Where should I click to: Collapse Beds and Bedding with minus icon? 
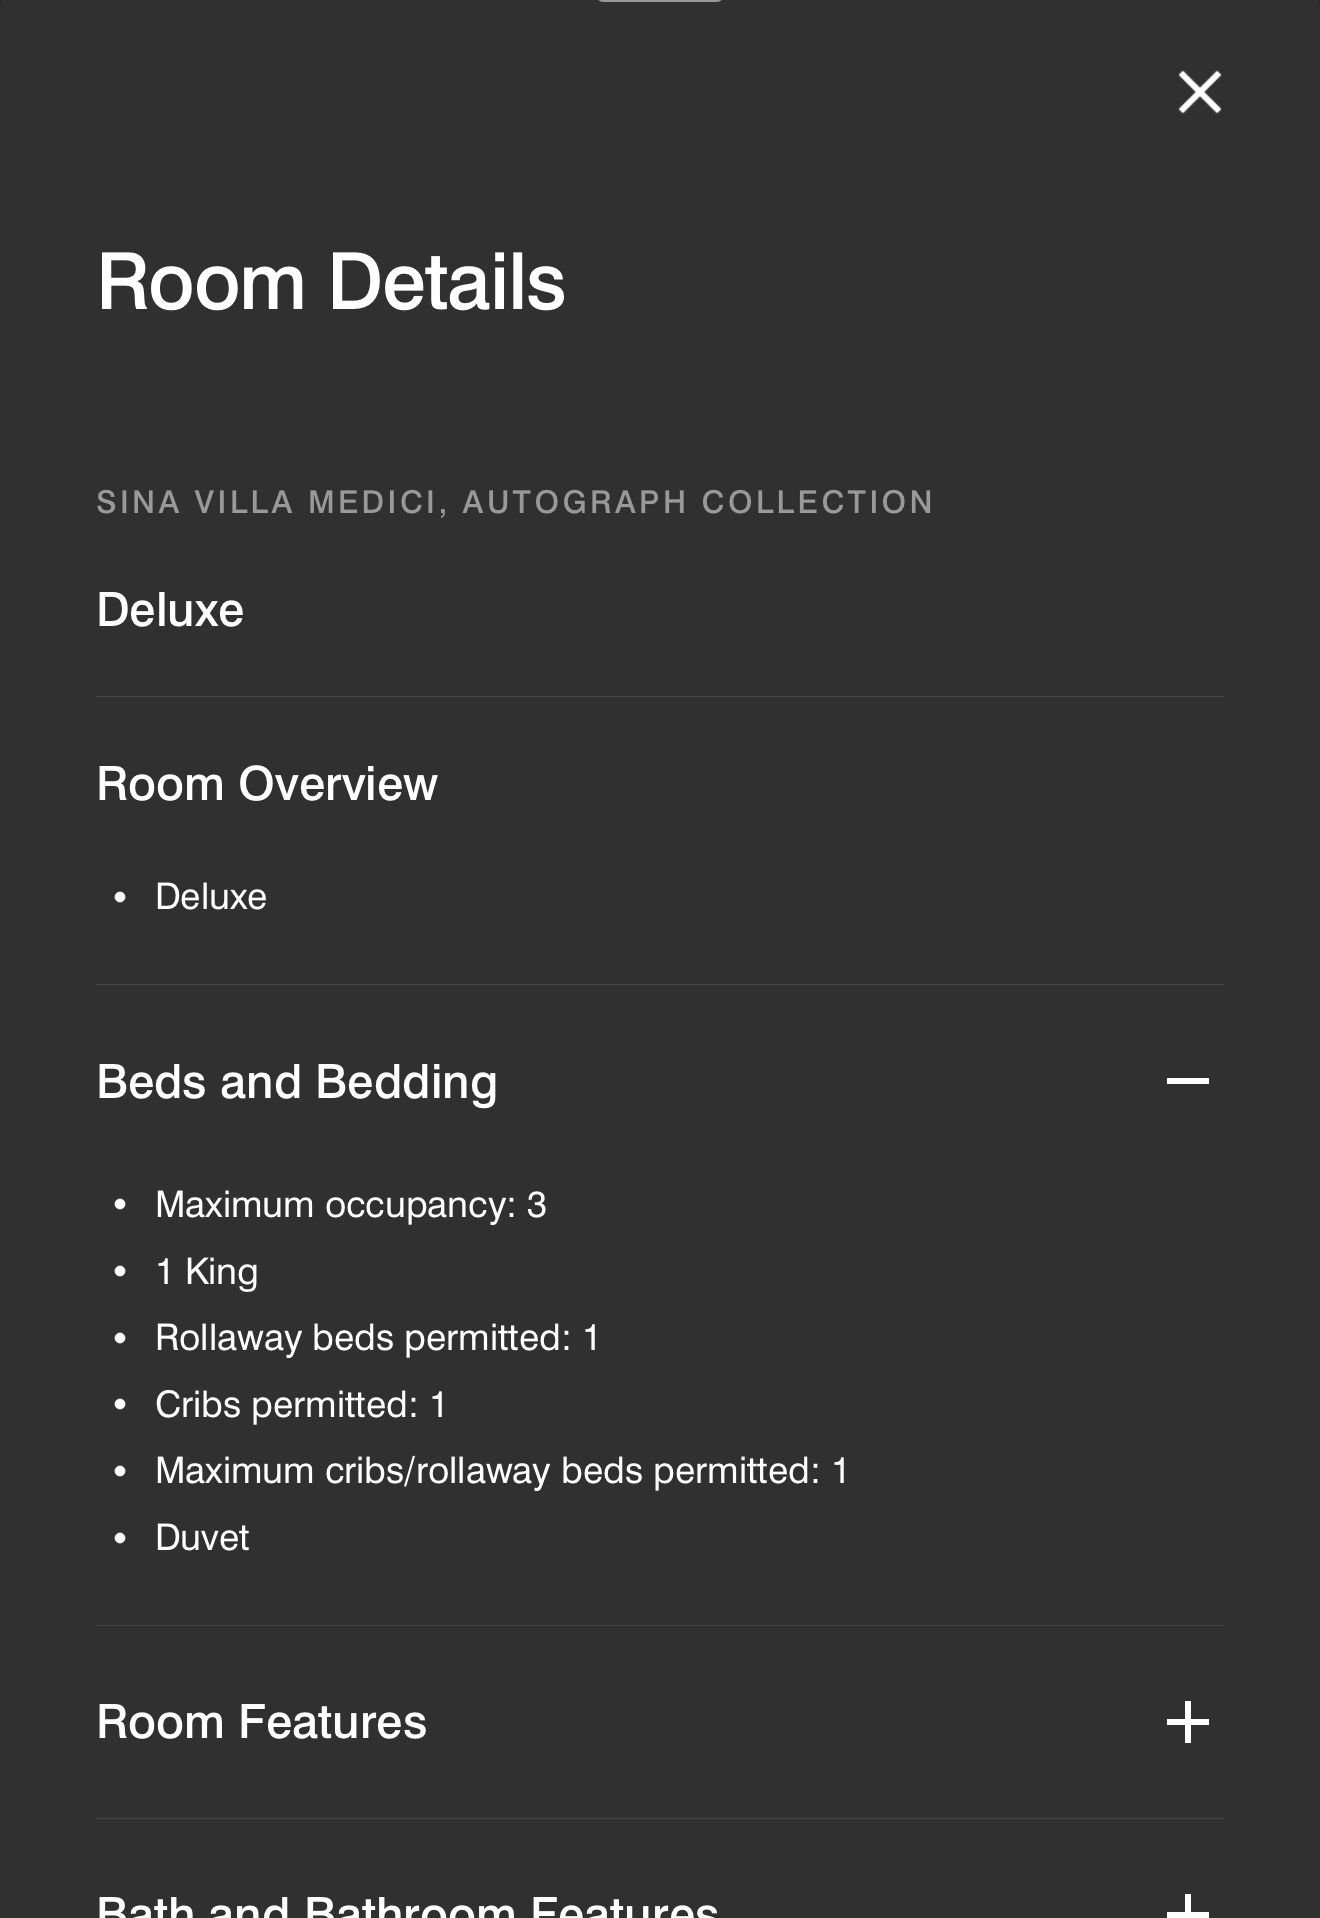[x=1187, y=1081]
